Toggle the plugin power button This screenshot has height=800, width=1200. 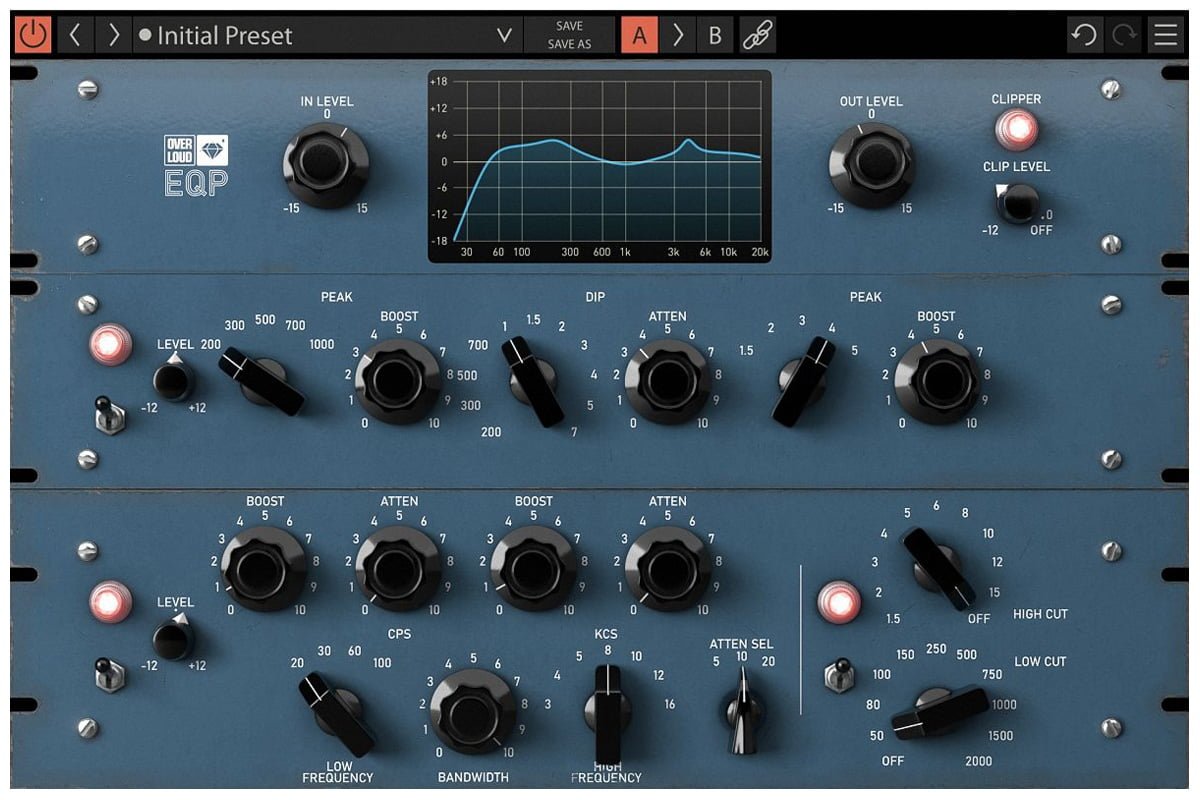33,35
